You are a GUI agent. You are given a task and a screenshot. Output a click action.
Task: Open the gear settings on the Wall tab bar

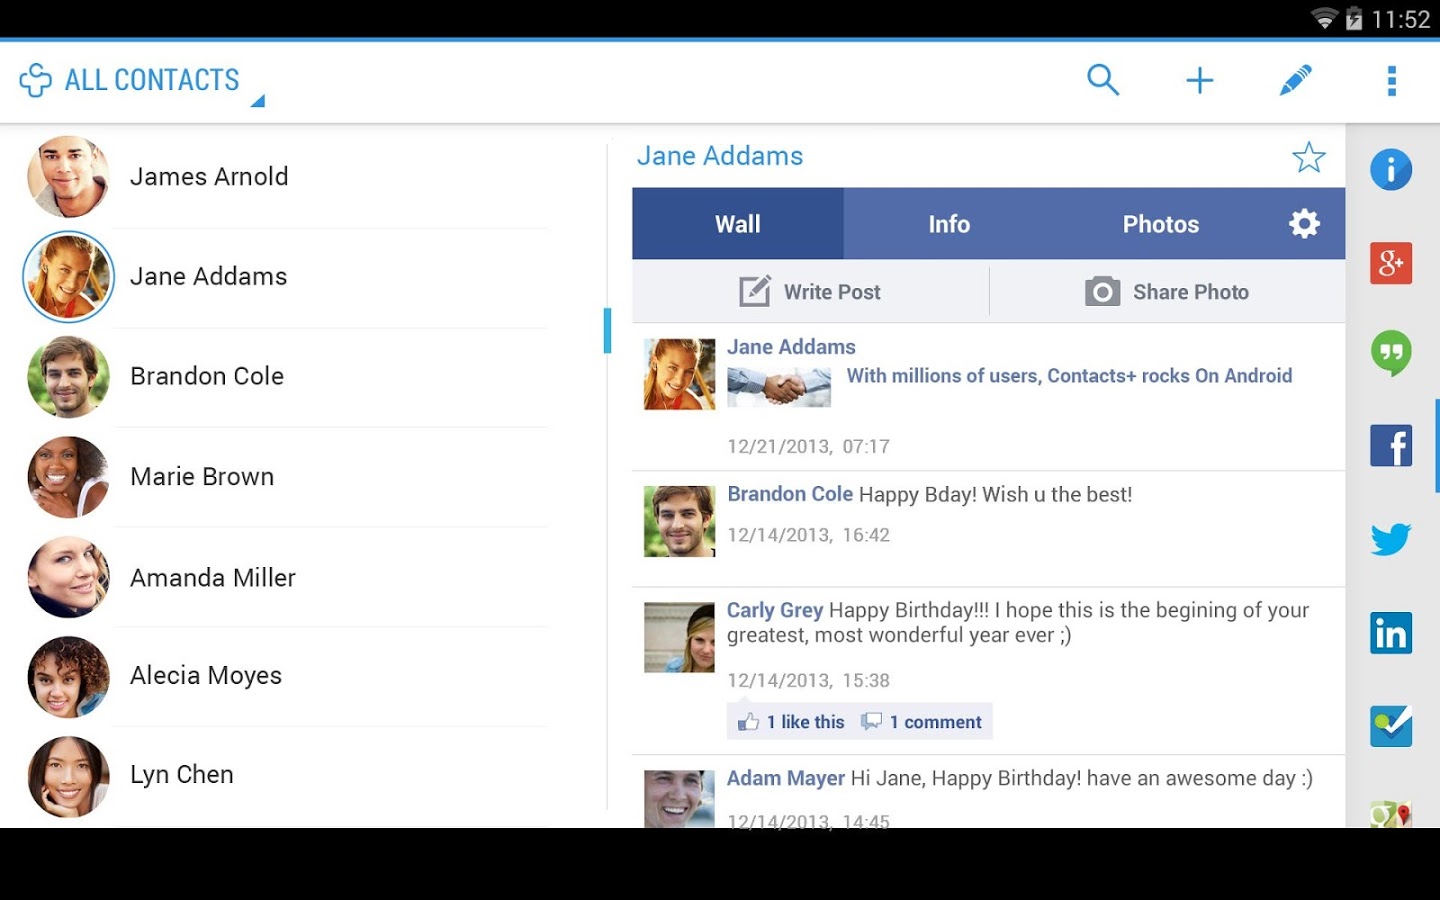1302,223
